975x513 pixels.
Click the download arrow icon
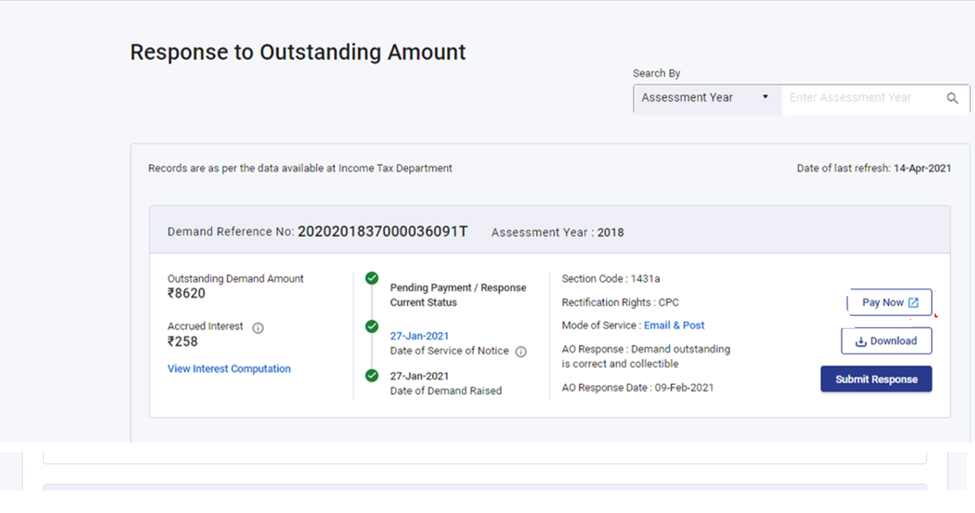pyautogui.click(x=860, y=342)
